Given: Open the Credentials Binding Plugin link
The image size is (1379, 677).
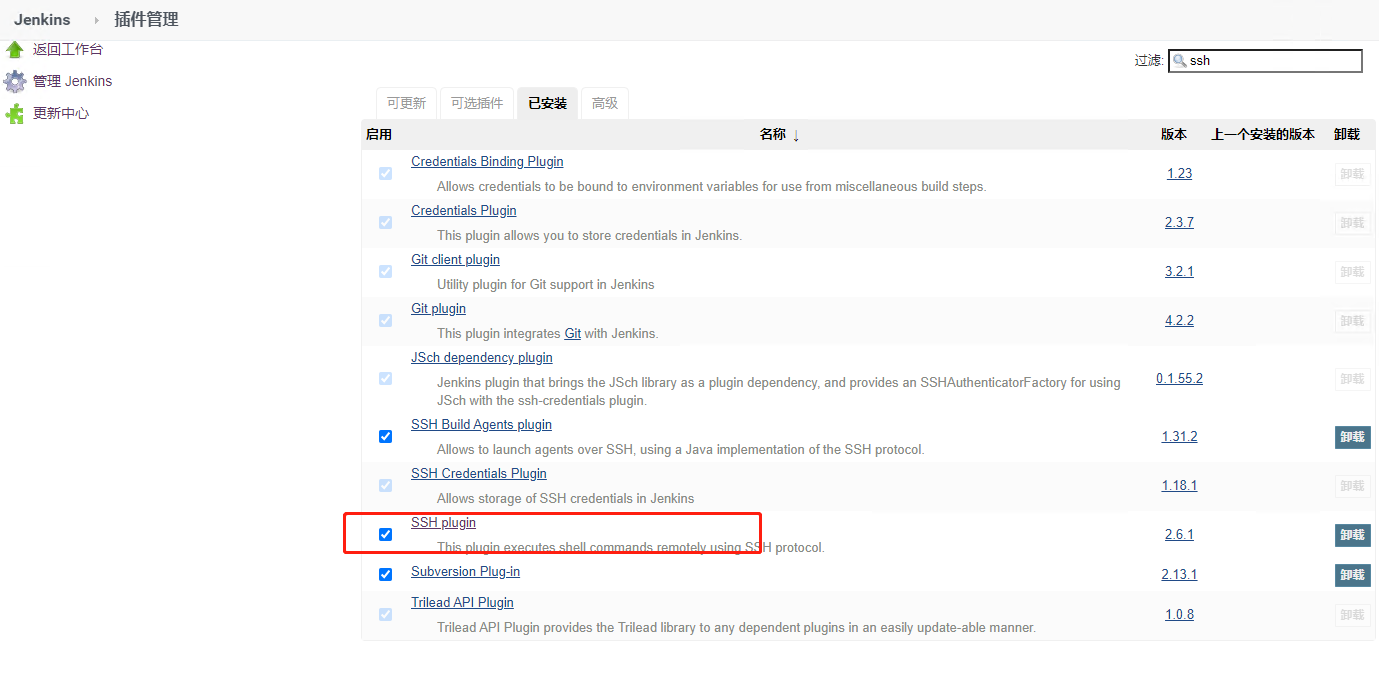Looking at the screenshot, I should click(487, 161).
